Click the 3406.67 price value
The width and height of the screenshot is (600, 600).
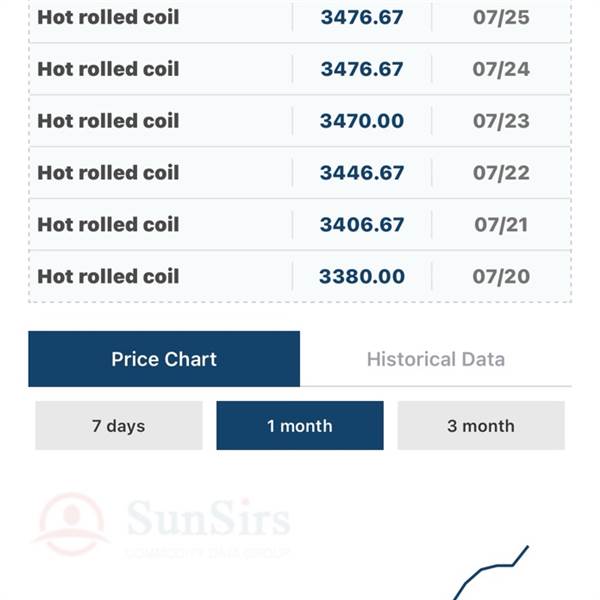click(362, 225)
